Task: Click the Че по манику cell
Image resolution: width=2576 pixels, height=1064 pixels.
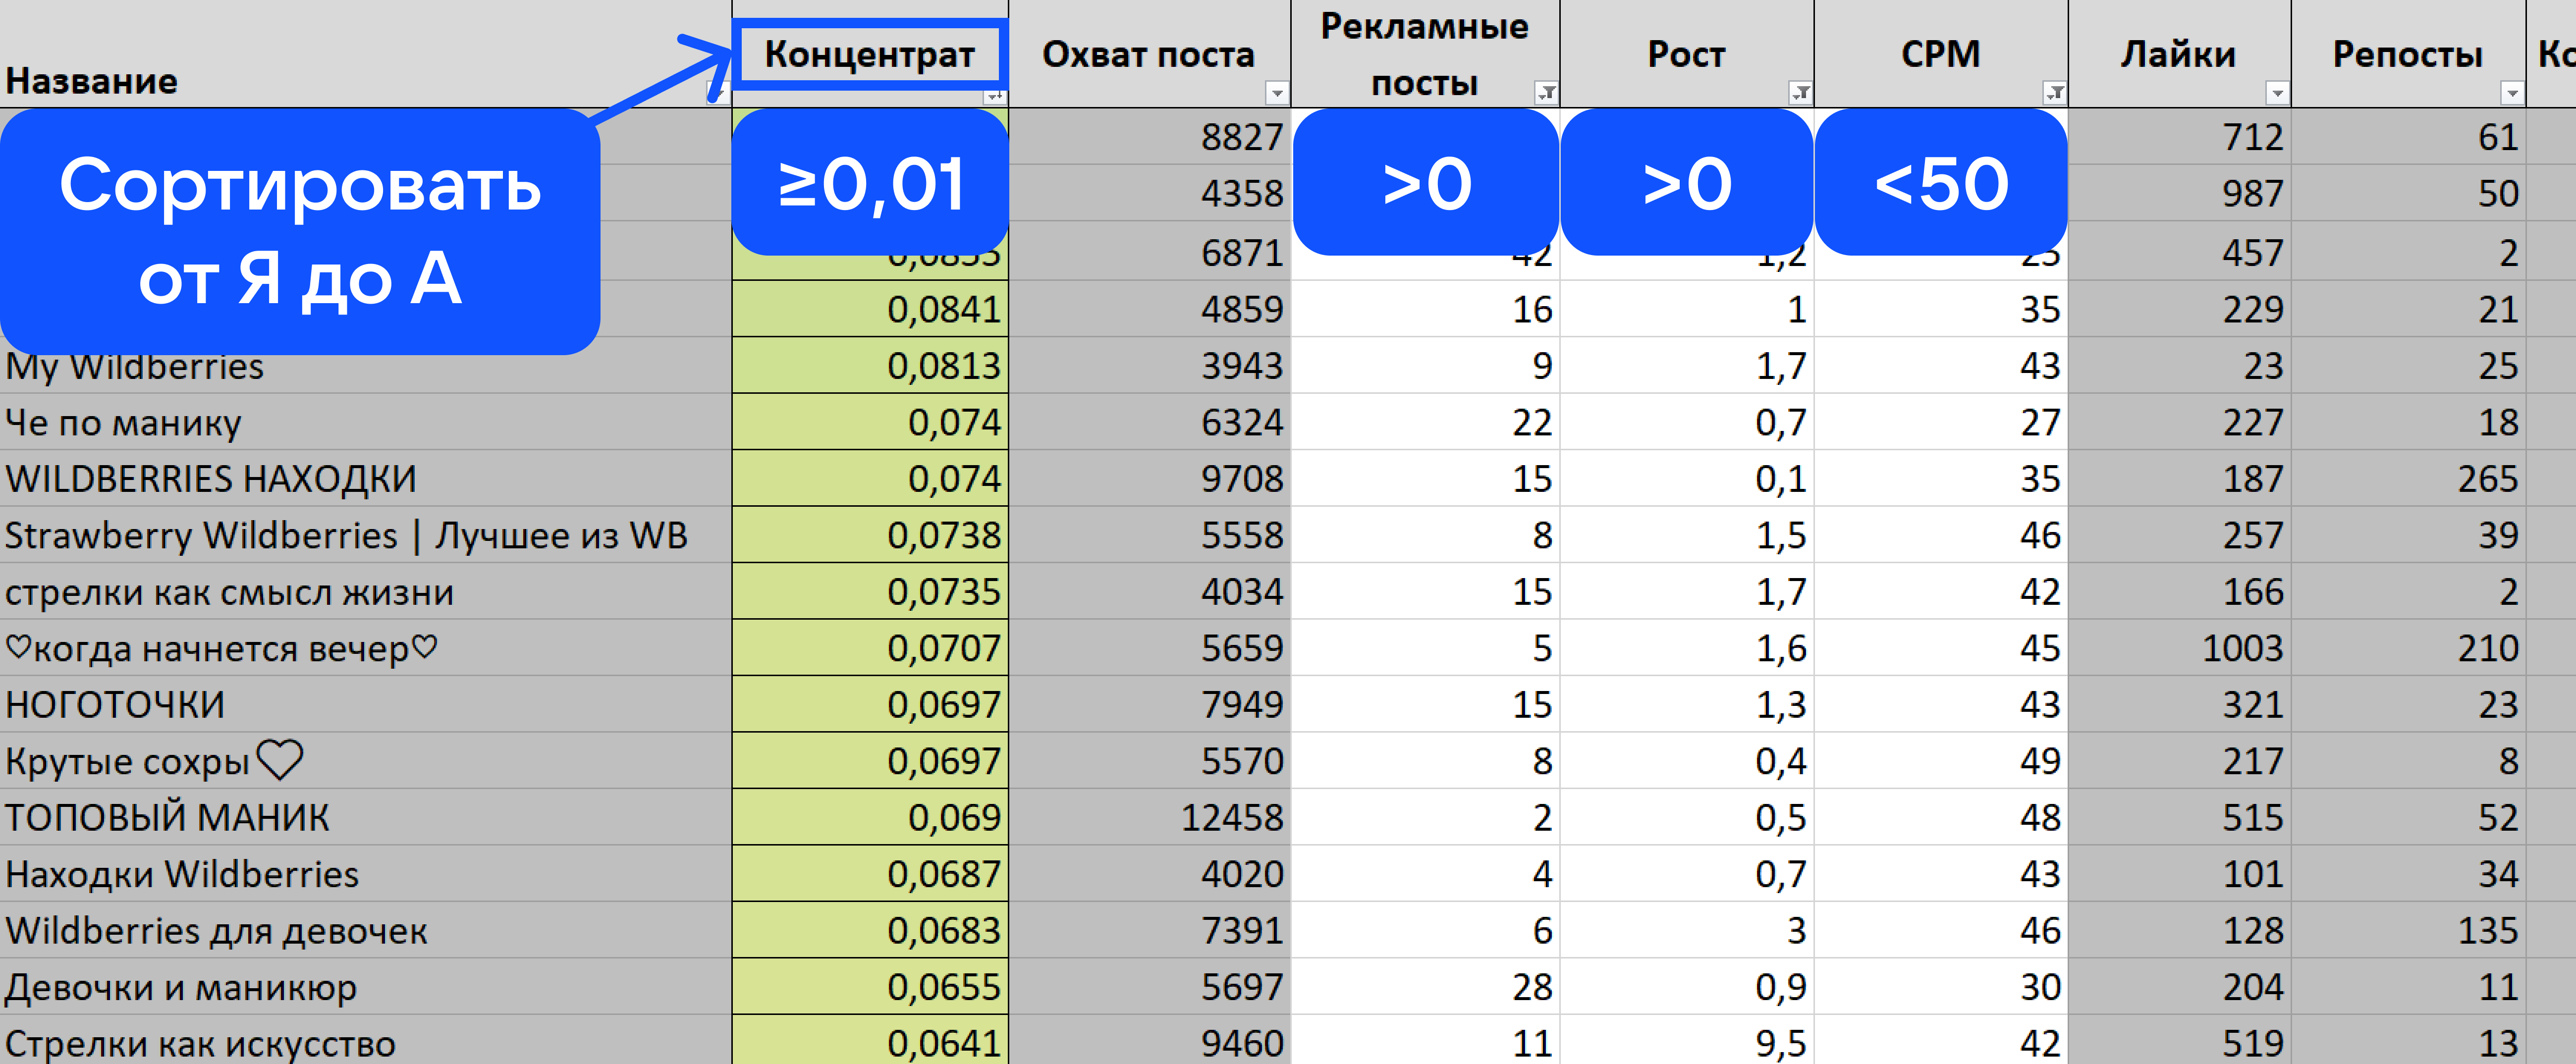Action: [366, 422]
